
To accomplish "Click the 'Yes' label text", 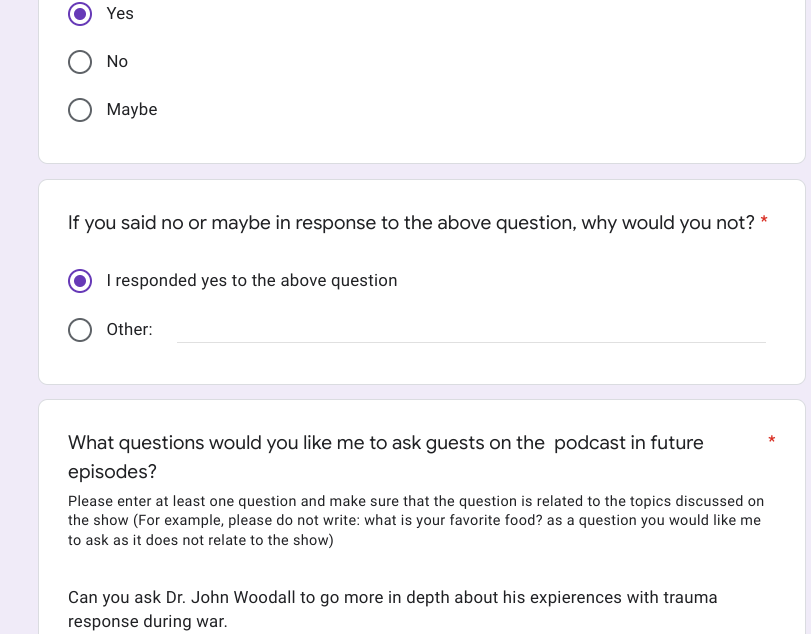I will pos(120,14).
